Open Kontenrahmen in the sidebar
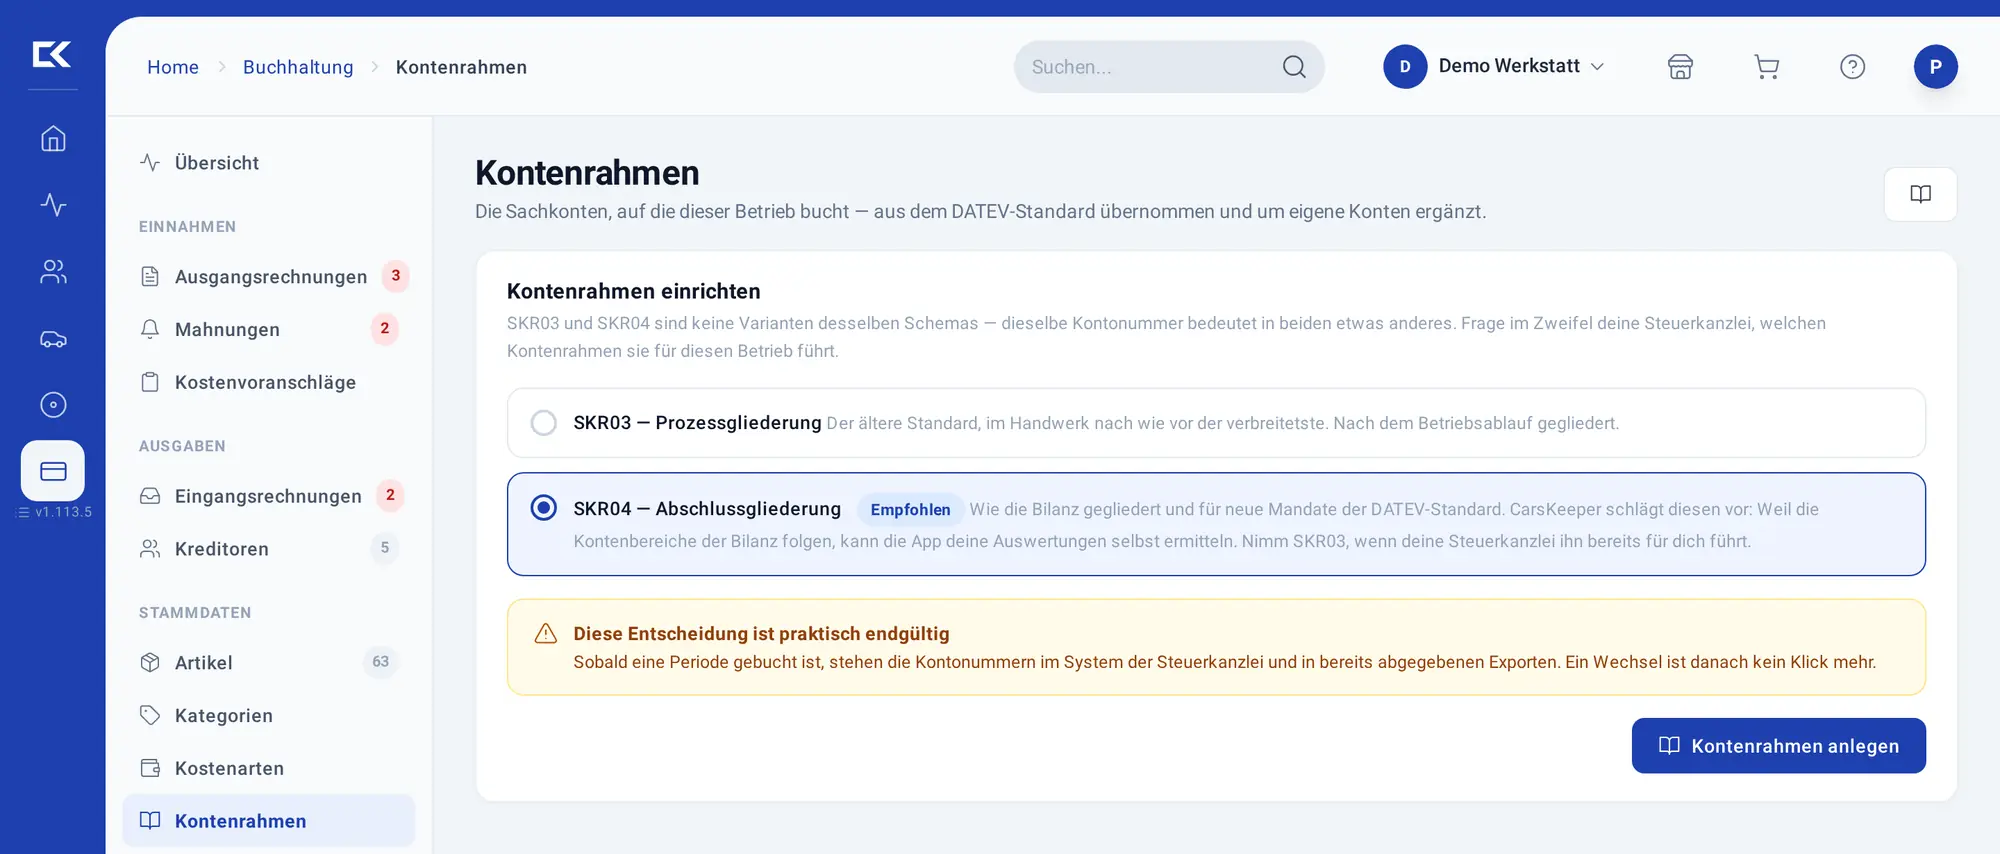 point(268,821)
